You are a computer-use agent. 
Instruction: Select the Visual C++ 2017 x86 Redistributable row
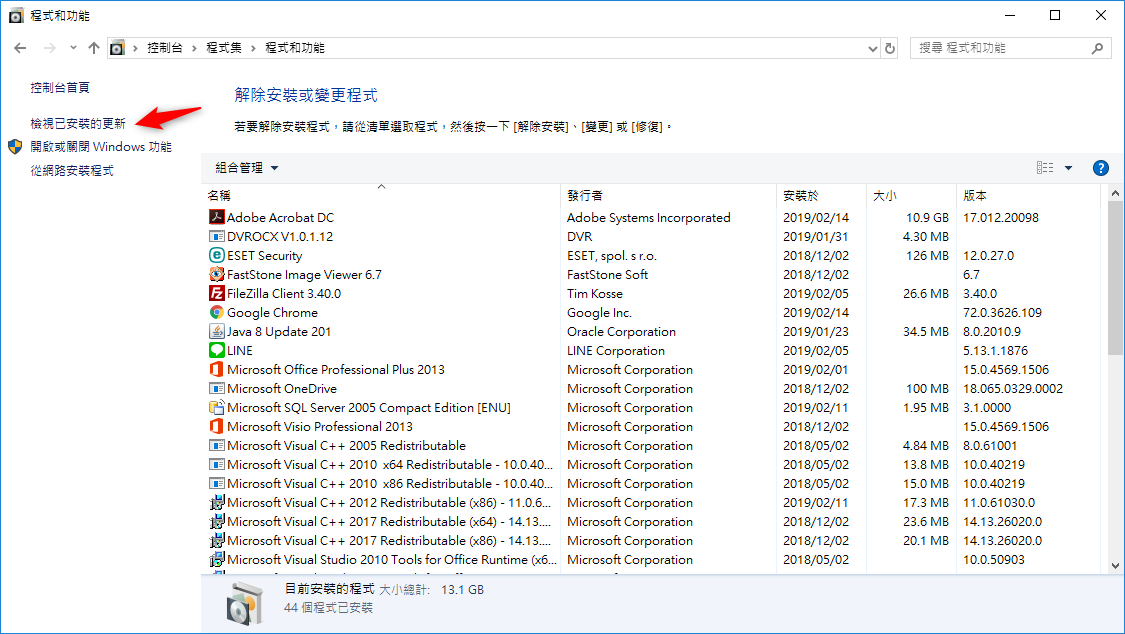tap(650, 541)
